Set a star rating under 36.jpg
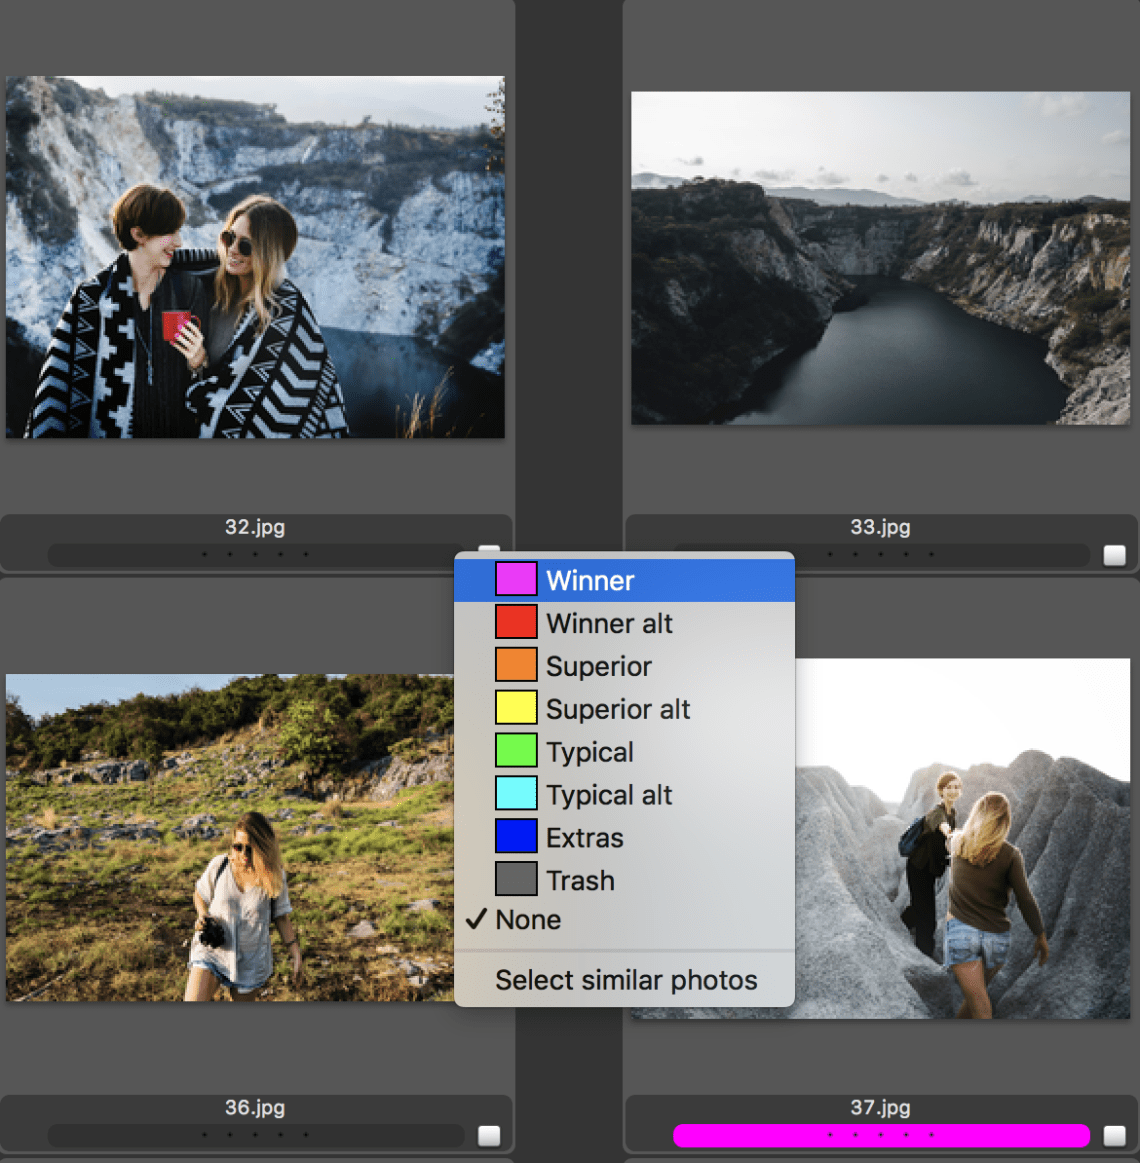The image size is (1140, 1163). click(x=255, y=1135)
